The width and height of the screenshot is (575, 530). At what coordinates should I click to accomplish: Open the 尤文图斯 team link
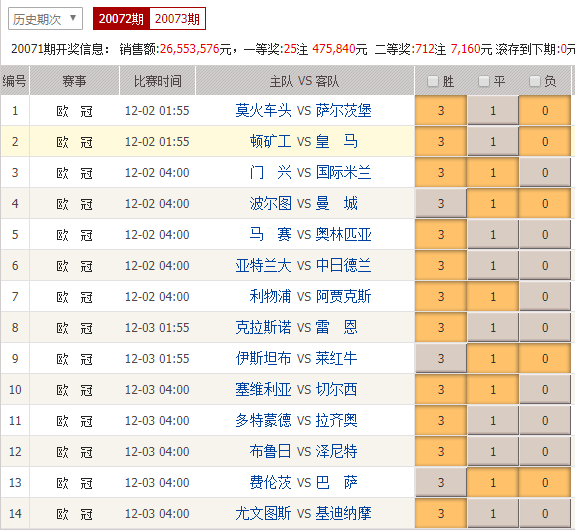263,513
